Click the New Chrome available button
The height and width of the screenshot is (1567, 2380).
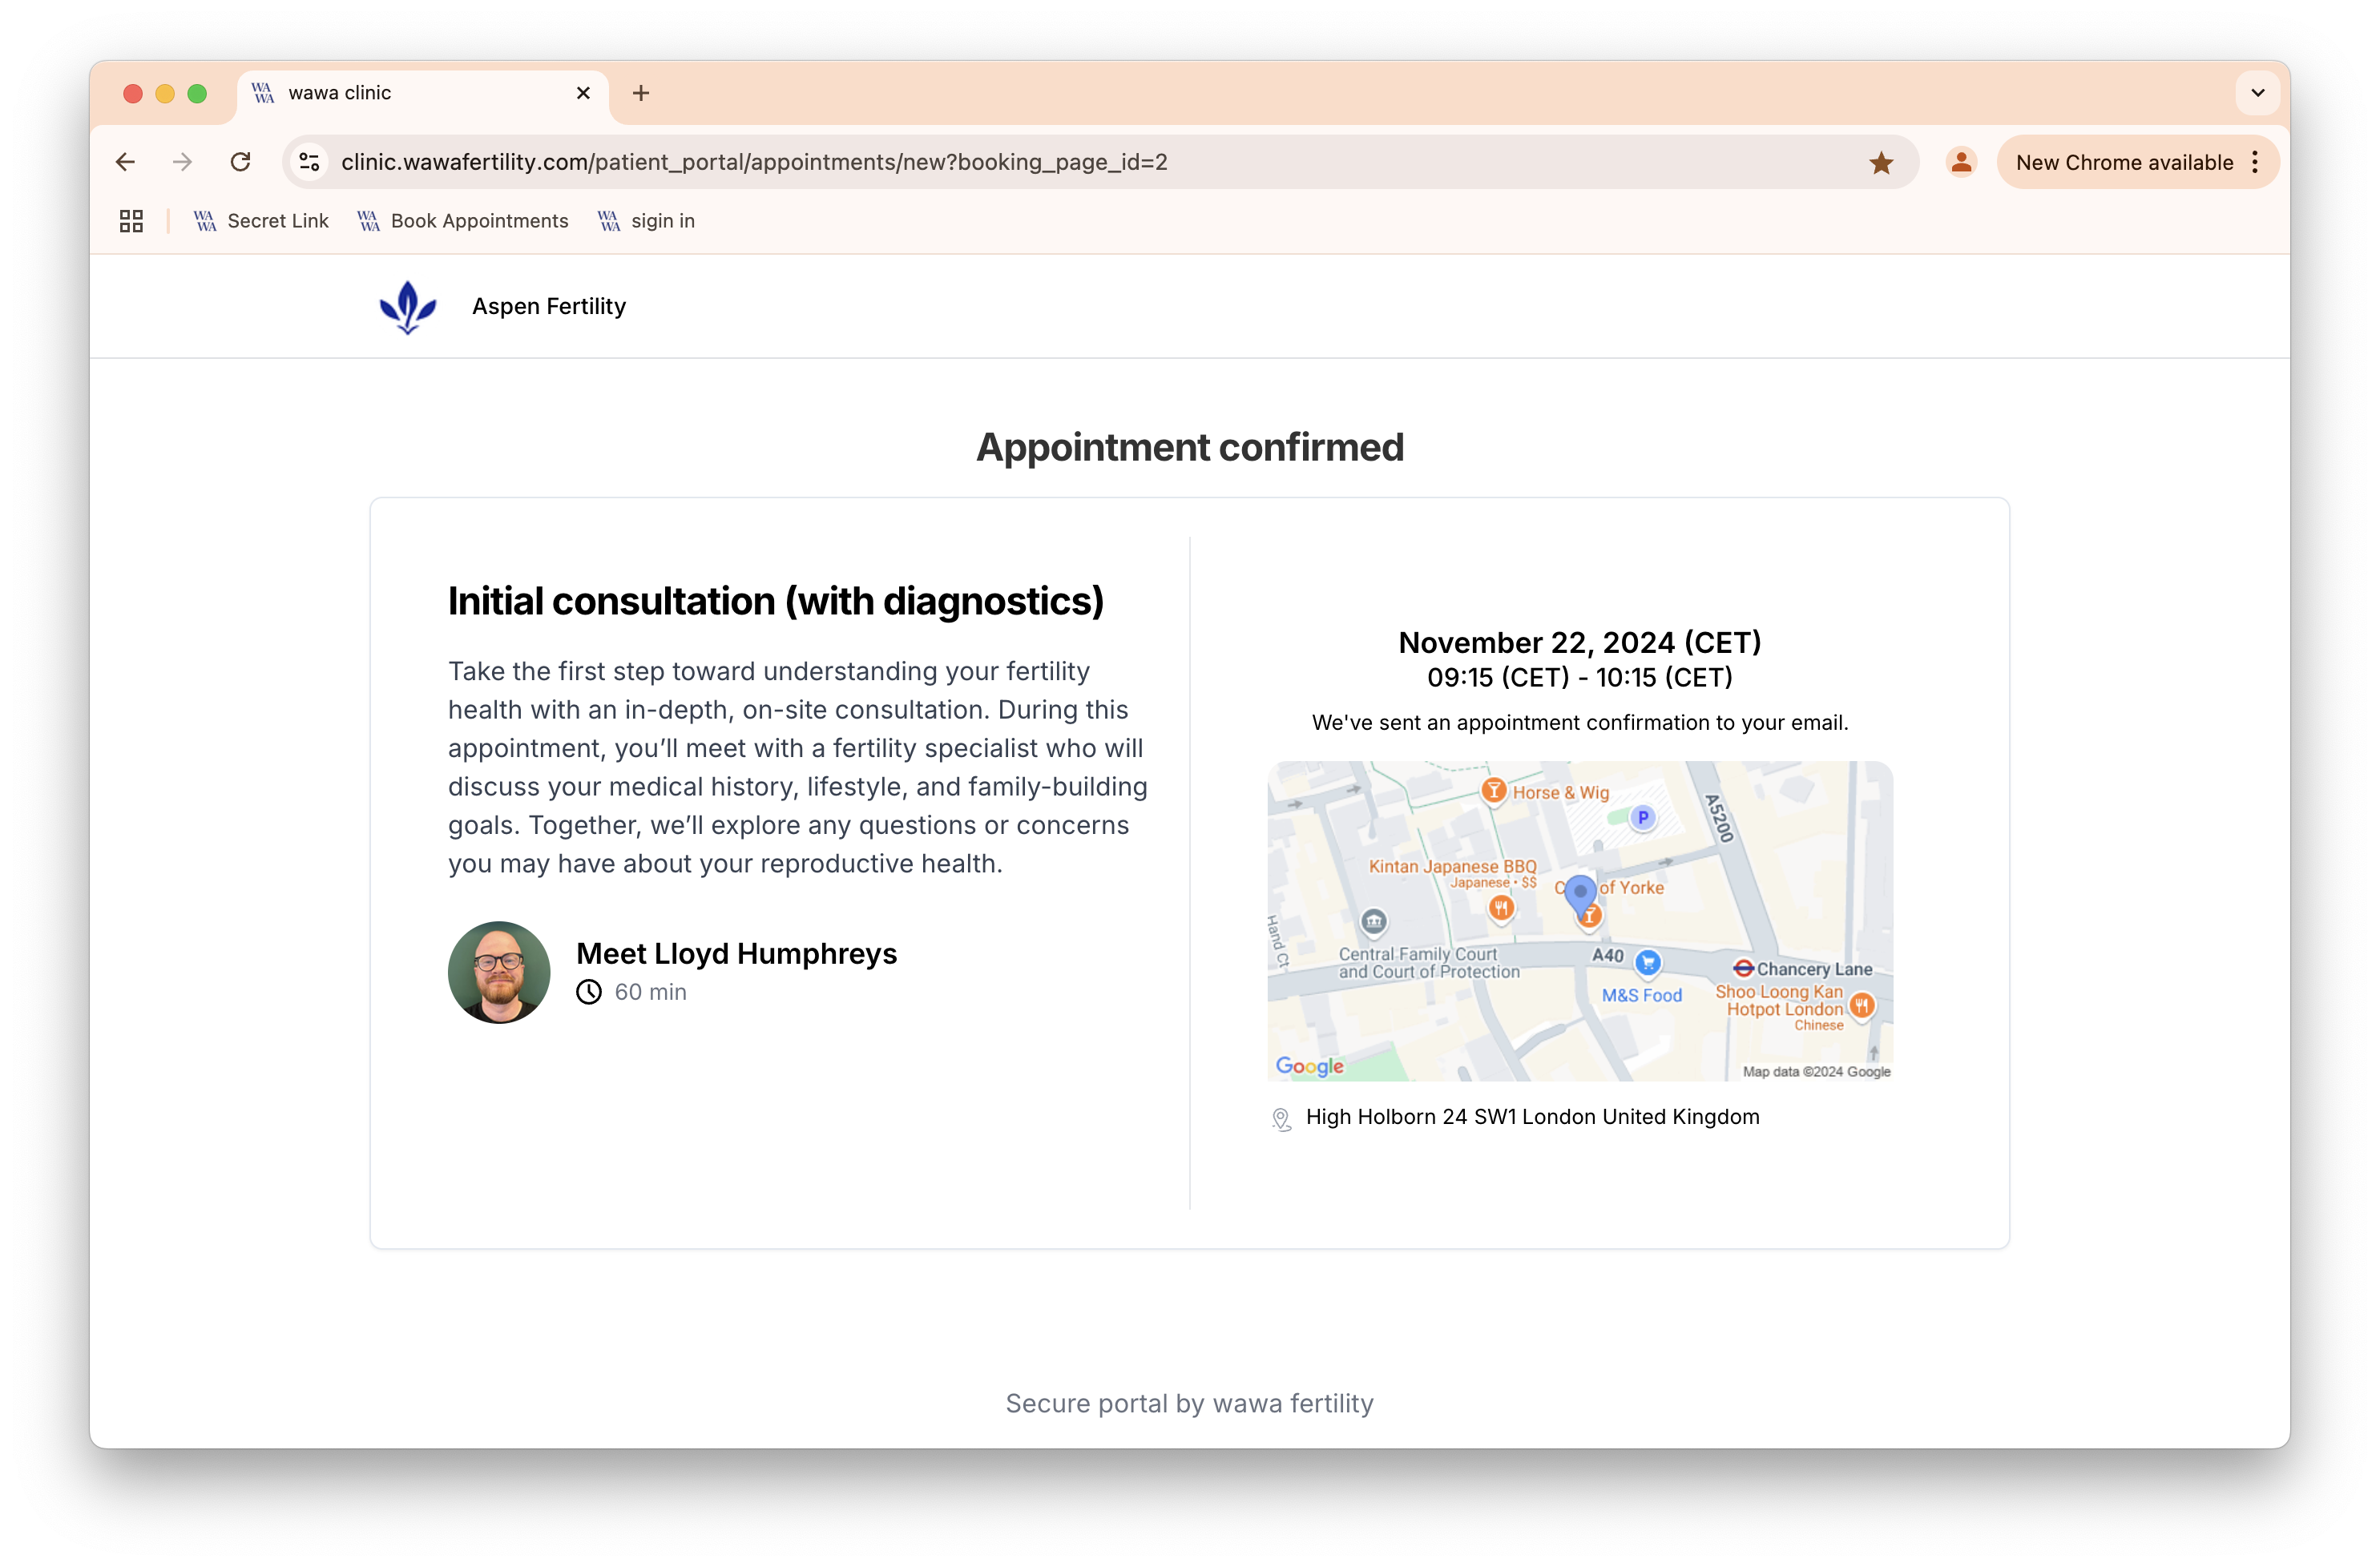point(2123,163)
